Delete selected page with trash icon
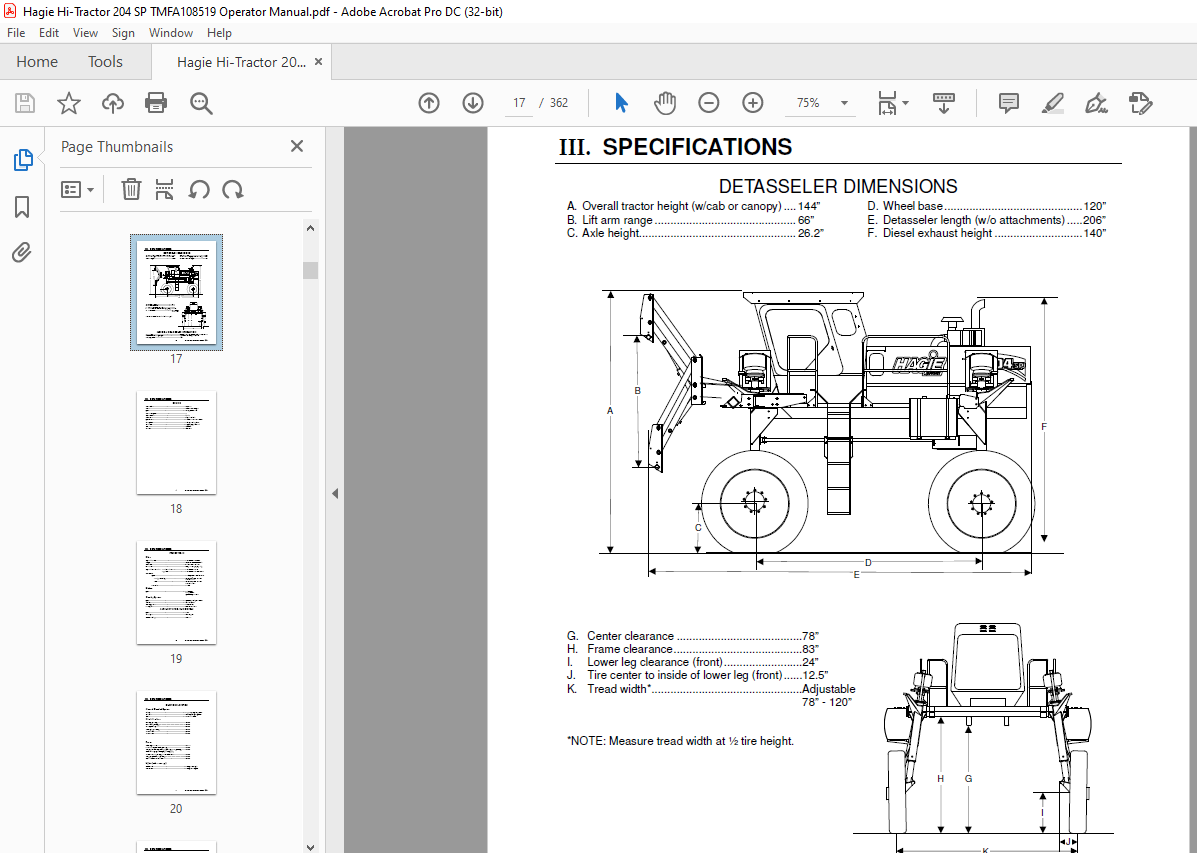Screen dimensions: 1197x853 (131, 189)
